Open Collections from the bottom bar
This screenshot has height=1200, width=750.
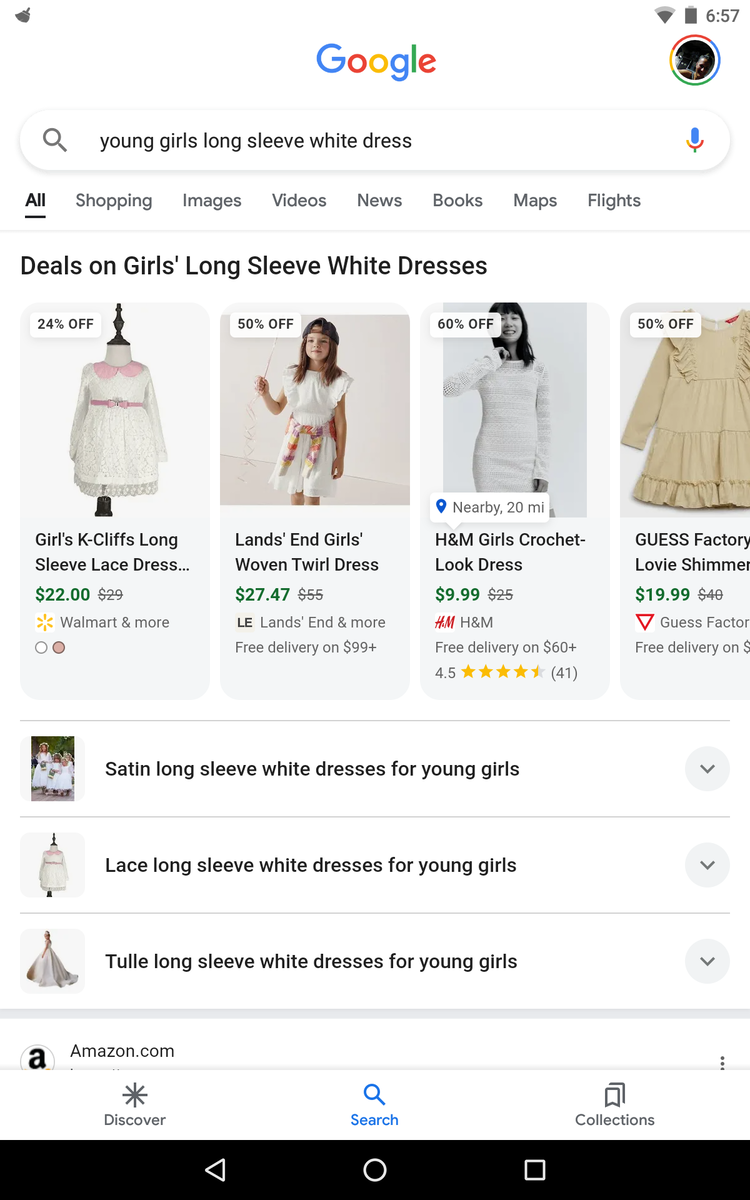pyautogui.click(x=615, y=1104)
